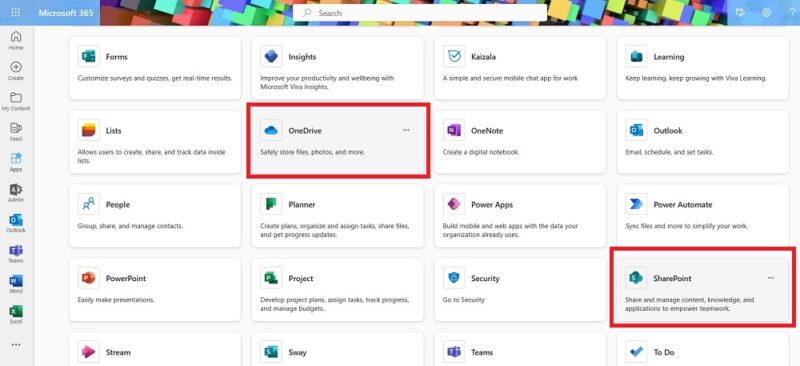800x366 pixels.
Task: Click 'A simple and secure mobile chat' text
Action: [x=510, y=79]
